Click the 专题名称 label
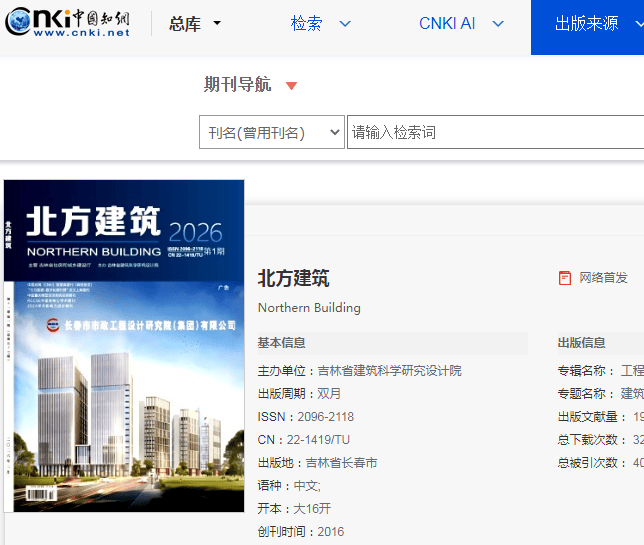The height and width of the screenshot is (545, 644). [585, 394]
